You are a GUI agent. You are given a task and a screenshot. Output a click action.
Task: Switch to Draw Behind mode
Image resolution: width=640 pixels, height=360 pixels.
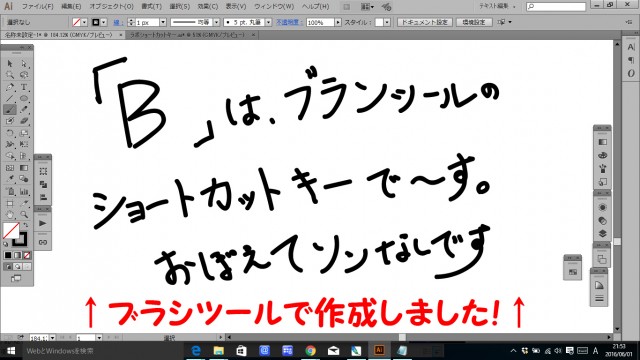[17, 267]
